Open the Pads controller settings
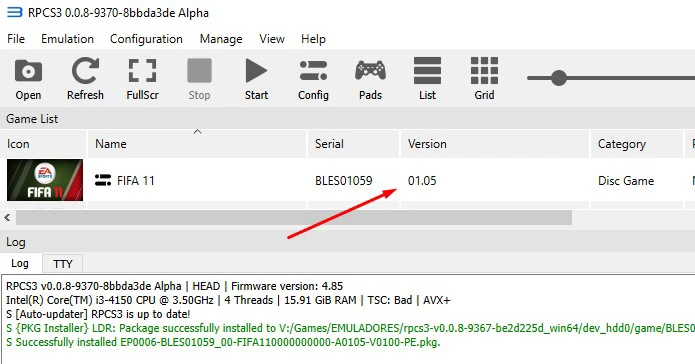The height and width of the screenshot is (364, 695). 370,79
